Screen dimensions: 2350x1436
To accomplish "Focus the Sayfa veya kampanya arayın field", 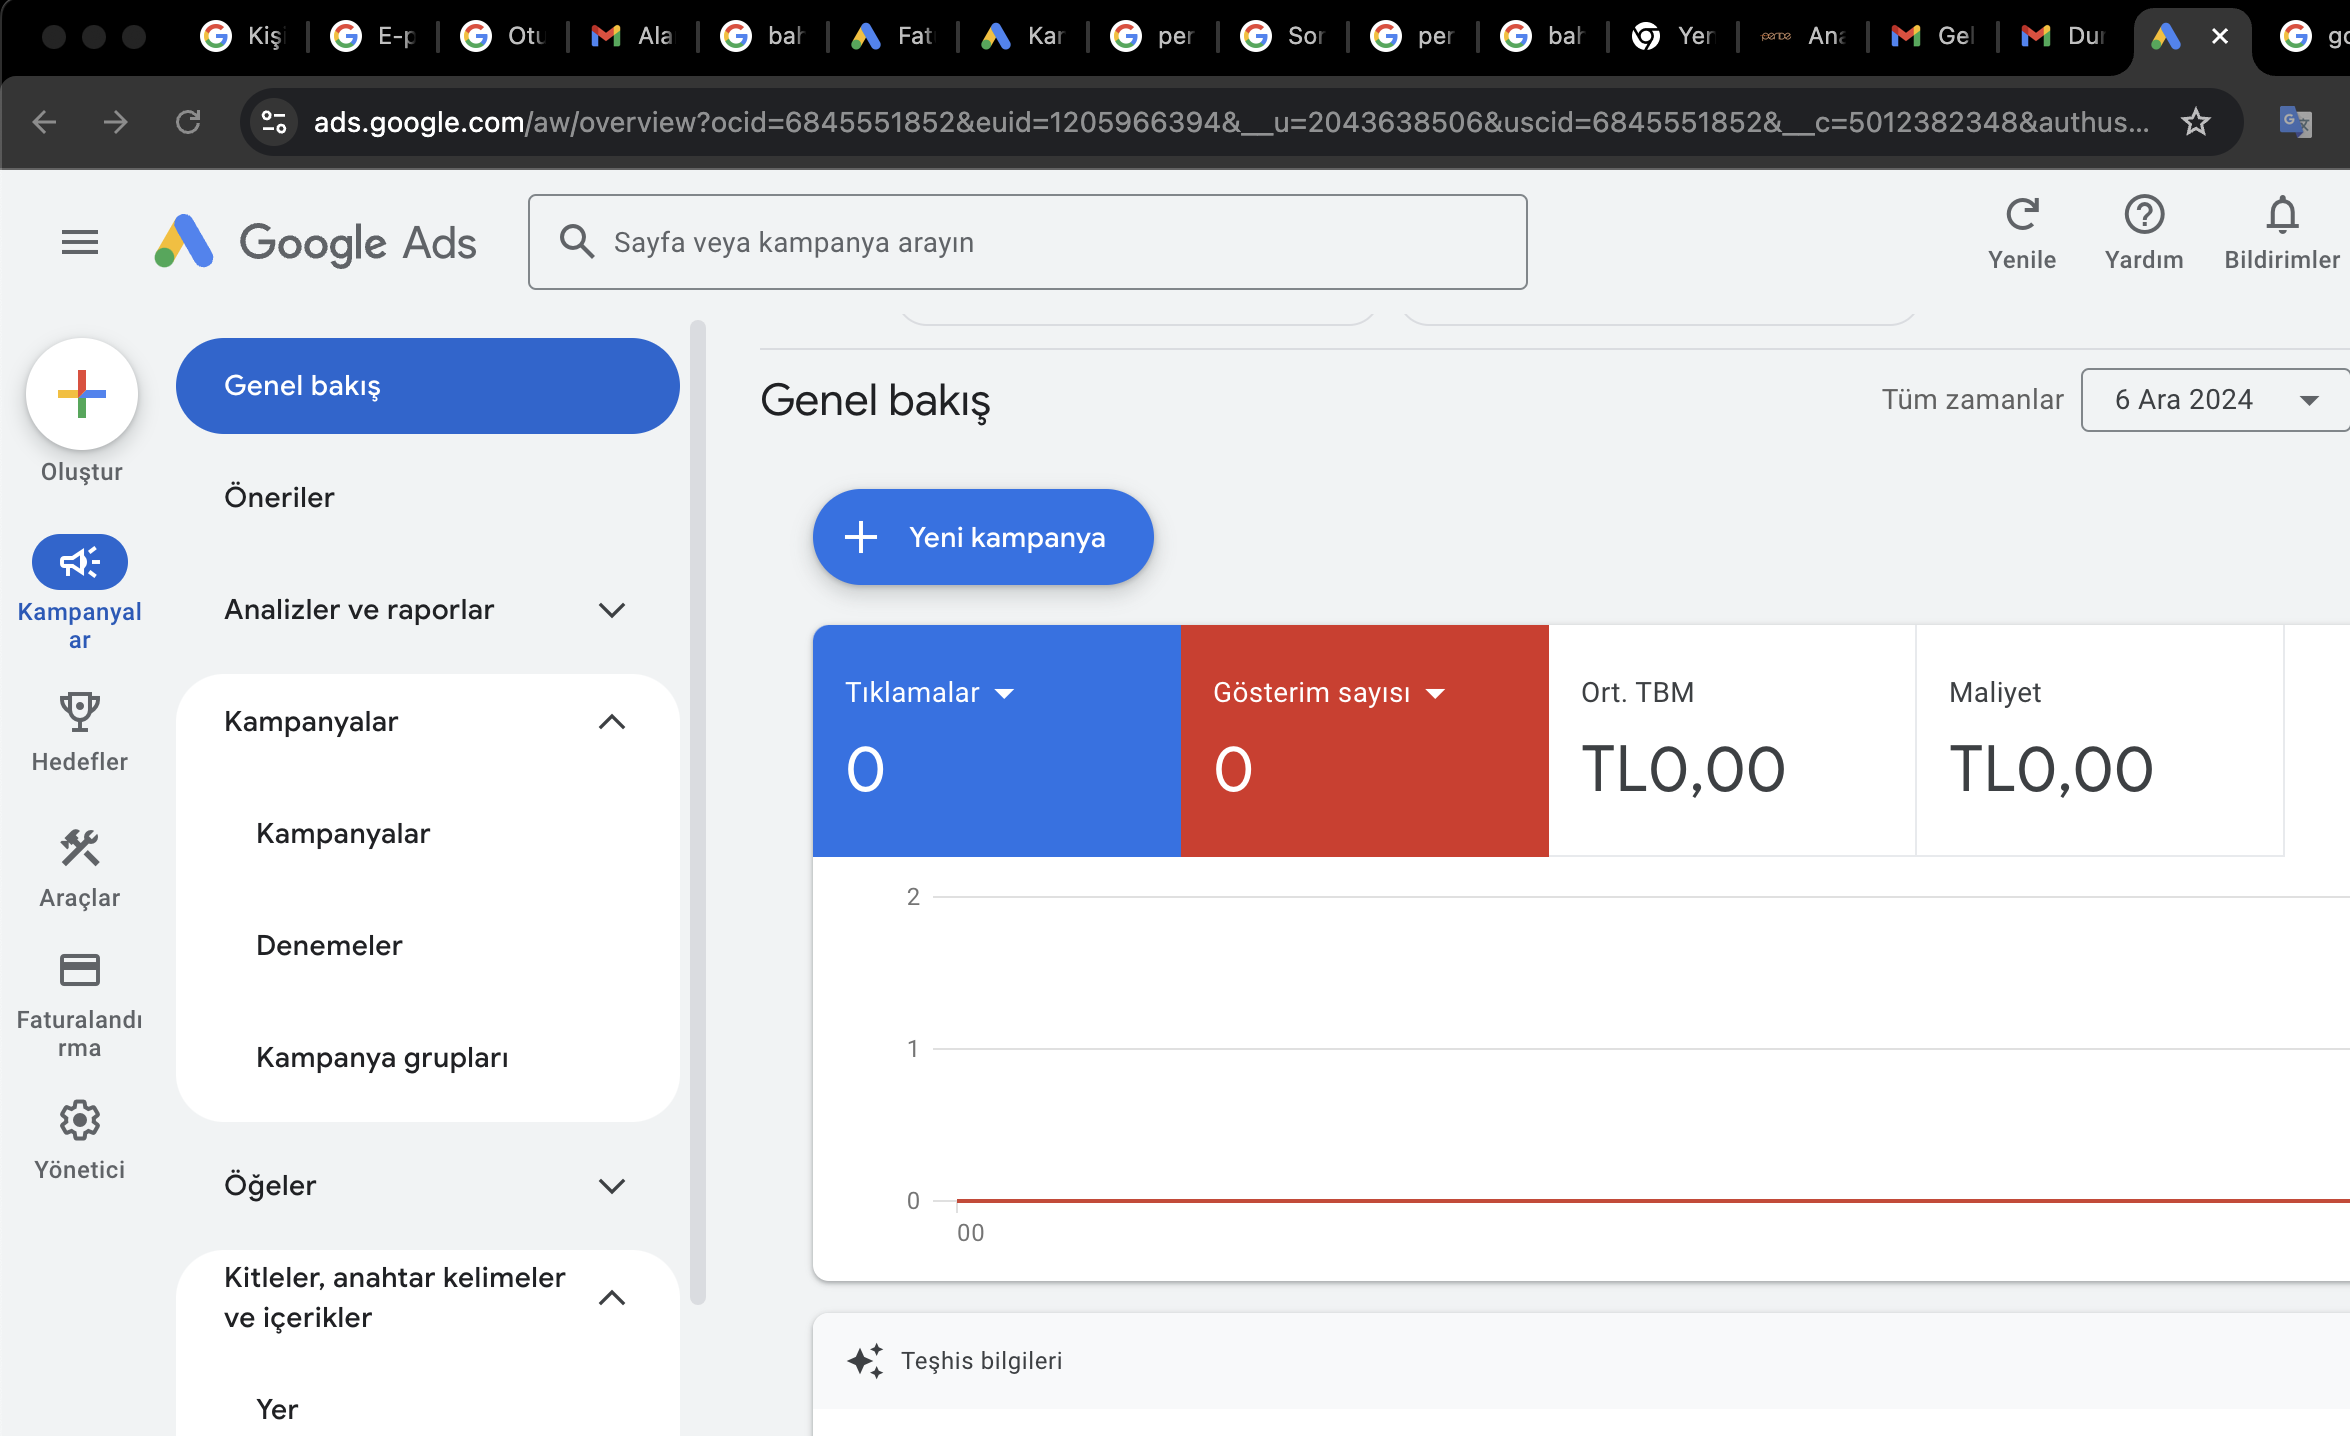I will [x=1027, y=242].
